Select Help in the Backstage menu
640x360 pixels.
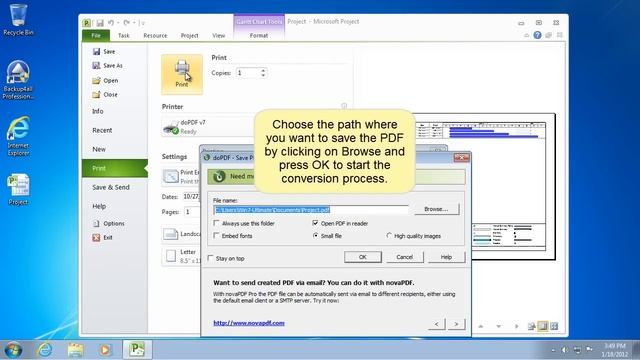[x=99, y=206]
